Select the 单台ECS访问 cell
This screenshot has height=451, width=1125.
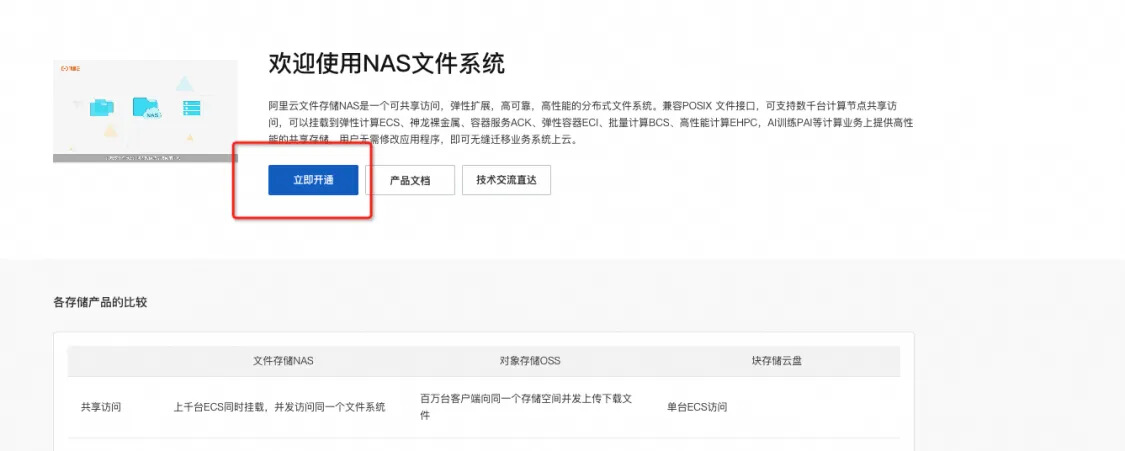(x=697, y=407)
